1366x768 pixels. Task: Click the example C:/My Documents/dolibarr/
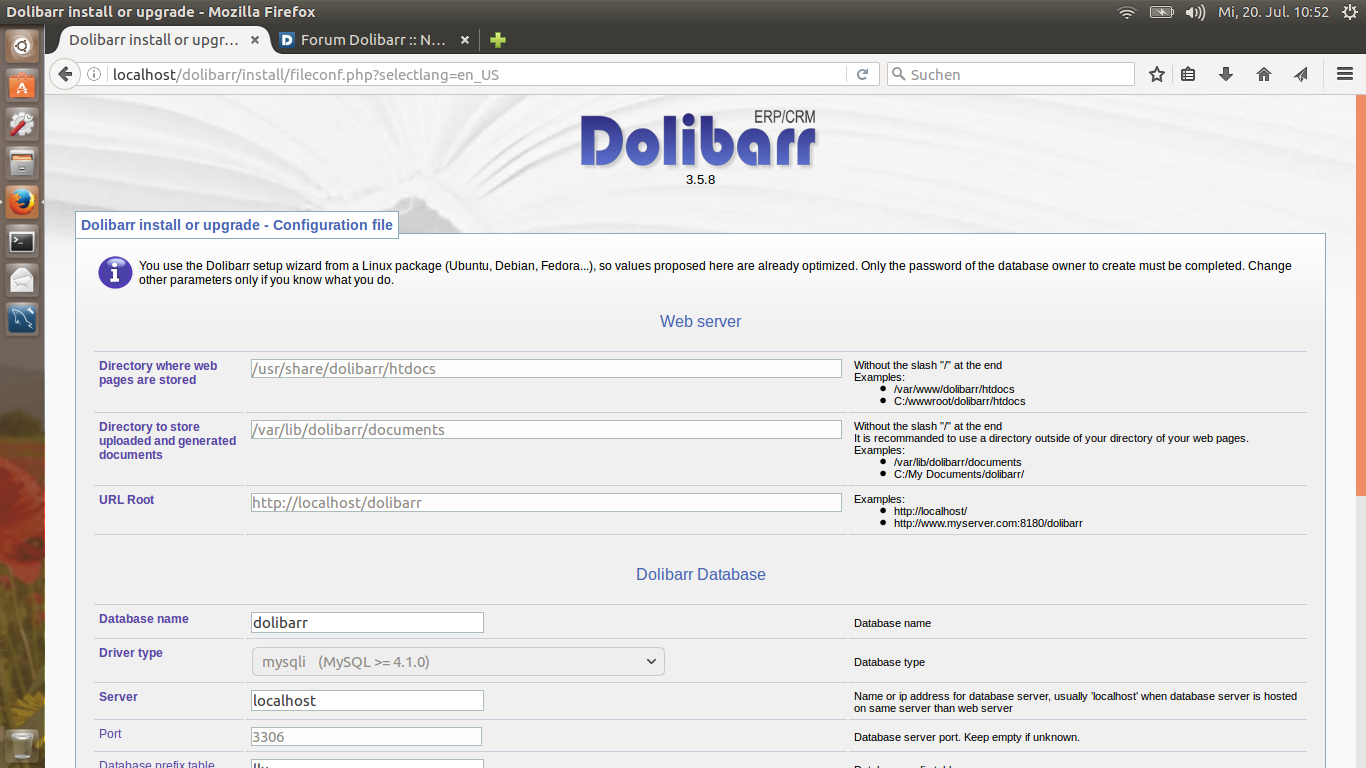pos(959,474)
